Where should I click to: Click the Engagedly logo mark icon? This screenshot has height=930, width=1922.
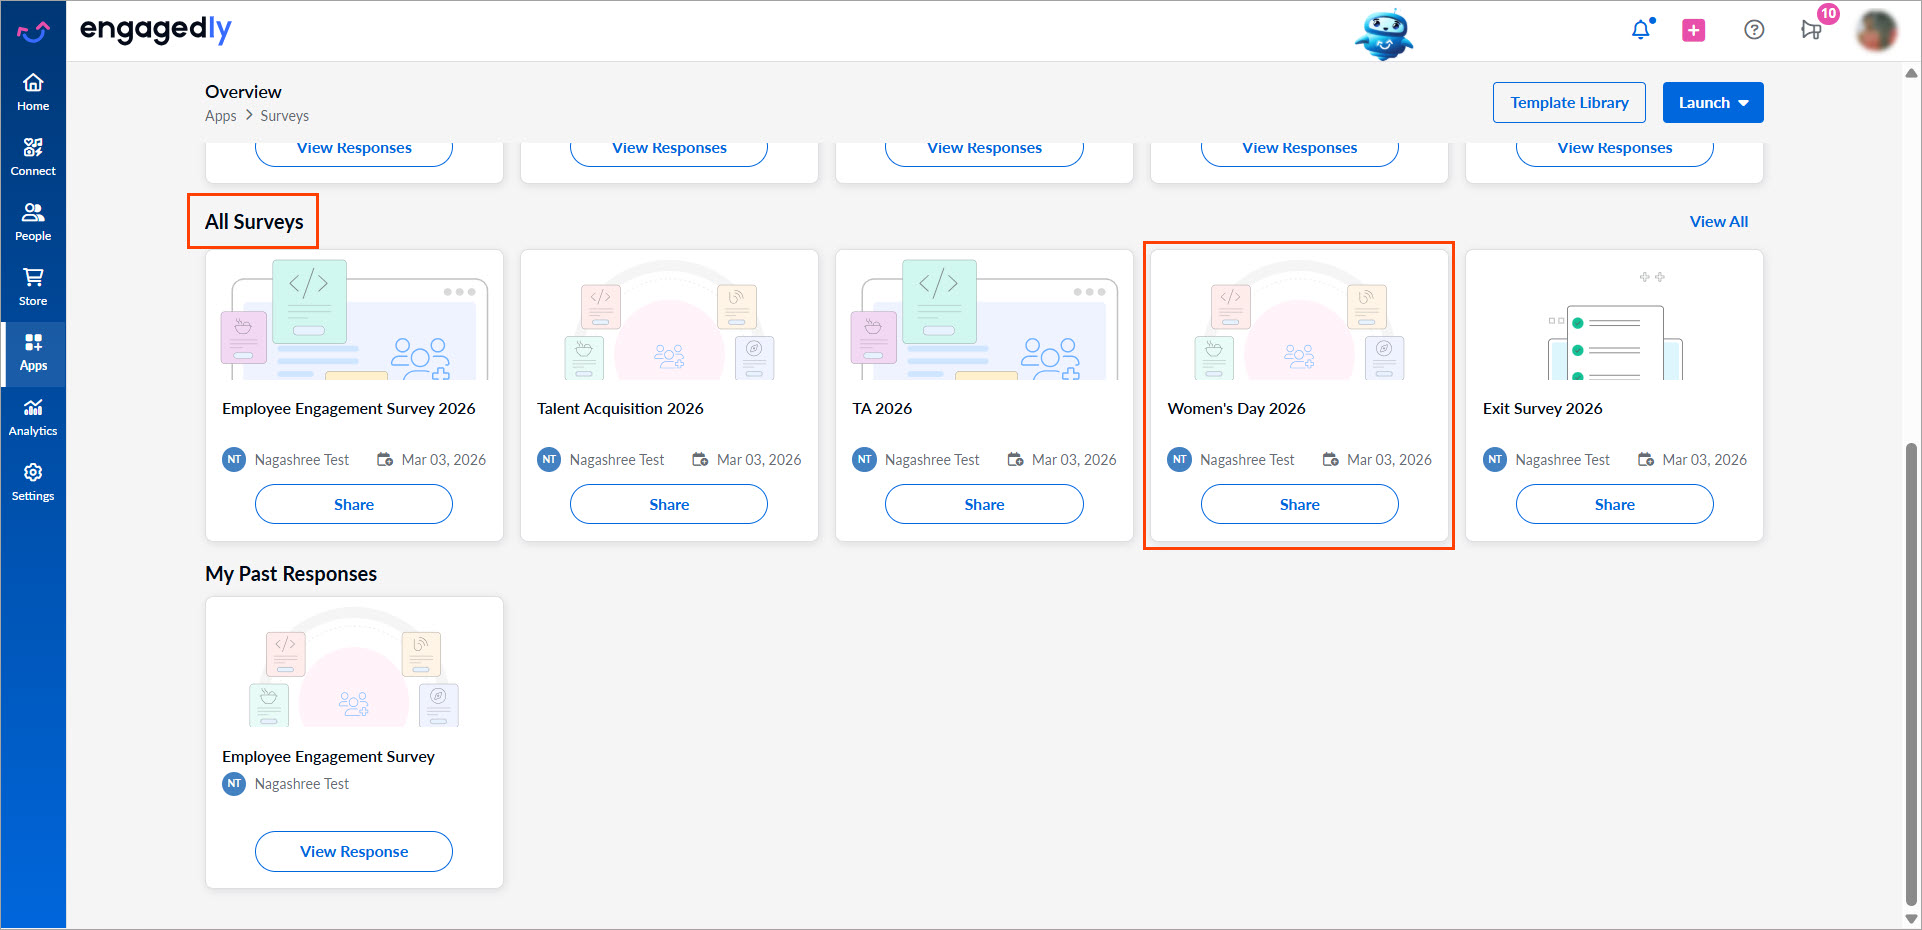(x=33, y=32)
